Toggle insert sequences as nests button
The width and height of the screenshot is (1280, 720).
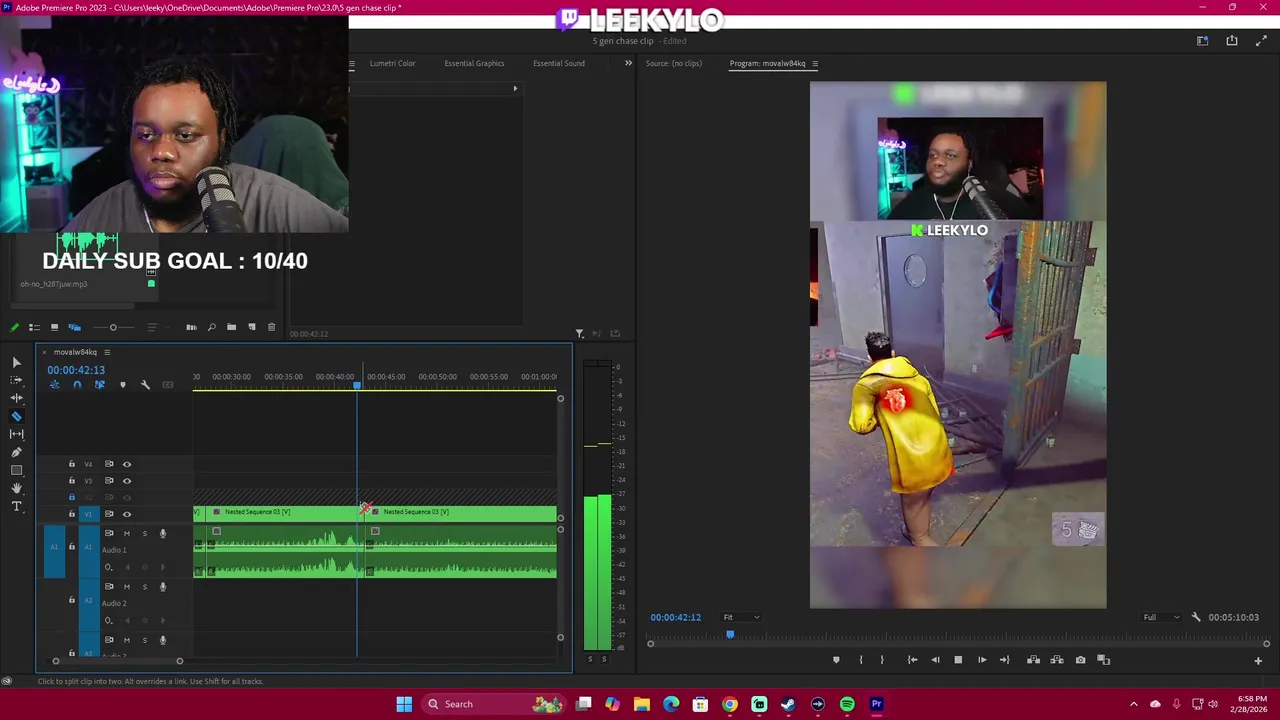pos(55,385)
